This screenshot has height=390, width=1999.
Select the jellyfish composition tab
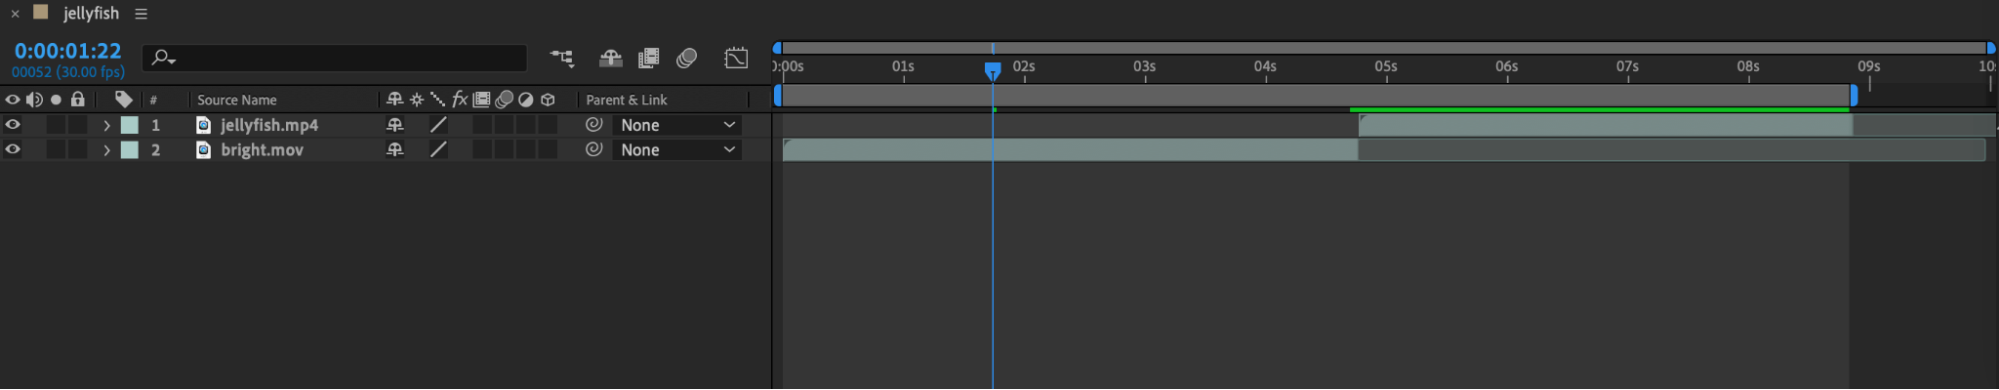(90, 13)
